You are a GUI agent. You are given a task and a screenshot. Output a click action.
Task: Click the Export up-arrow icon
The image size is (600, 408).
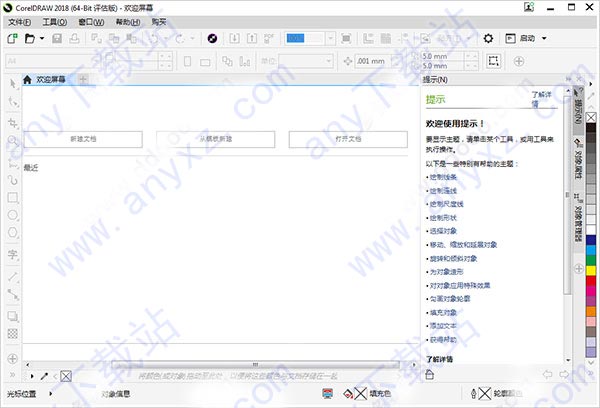pos(252,38)
